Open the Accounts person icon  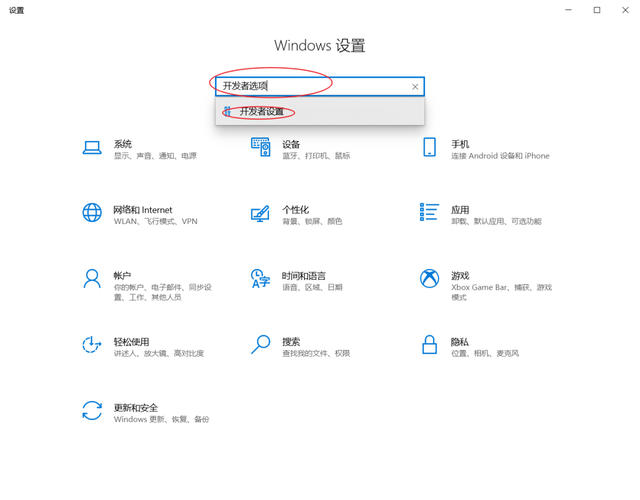coord(92,278)
